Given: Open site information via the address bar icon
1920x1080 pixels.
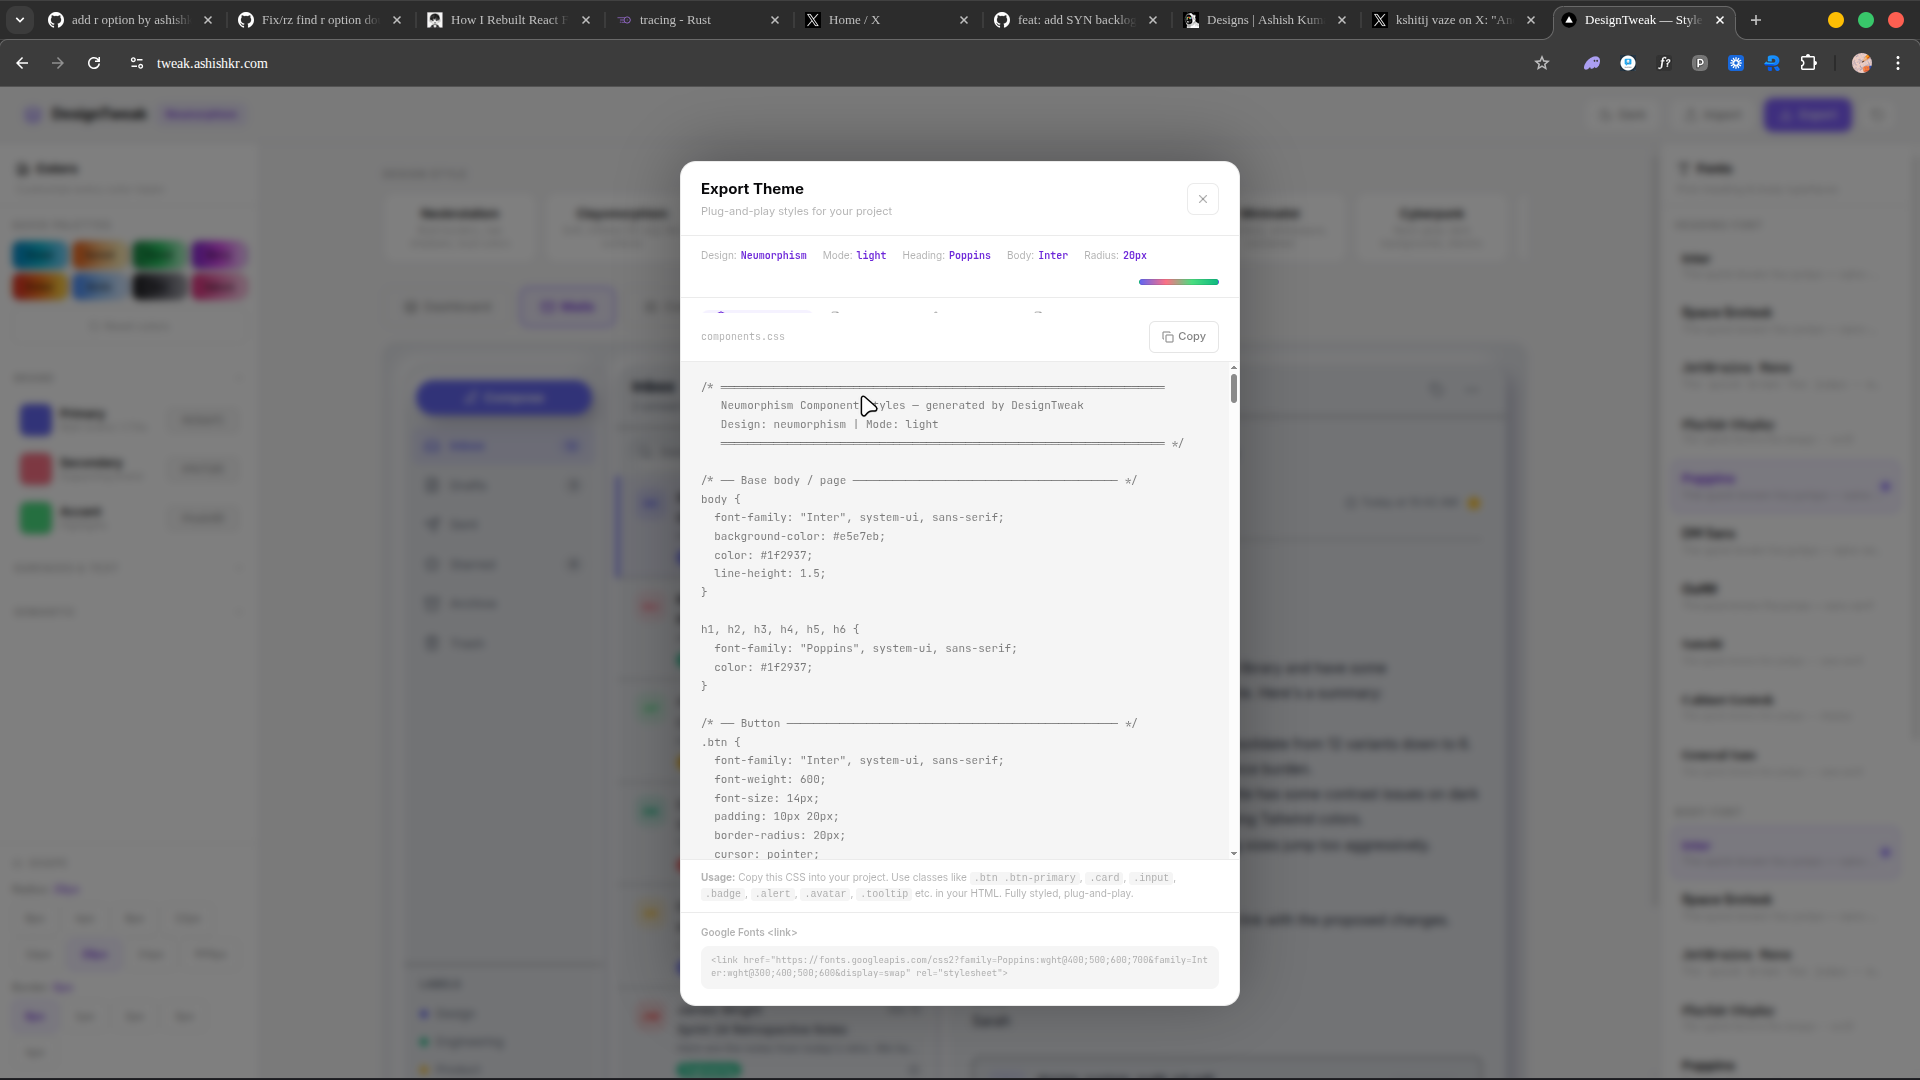Looking at the screenshot, I should [x=136, y=63].
